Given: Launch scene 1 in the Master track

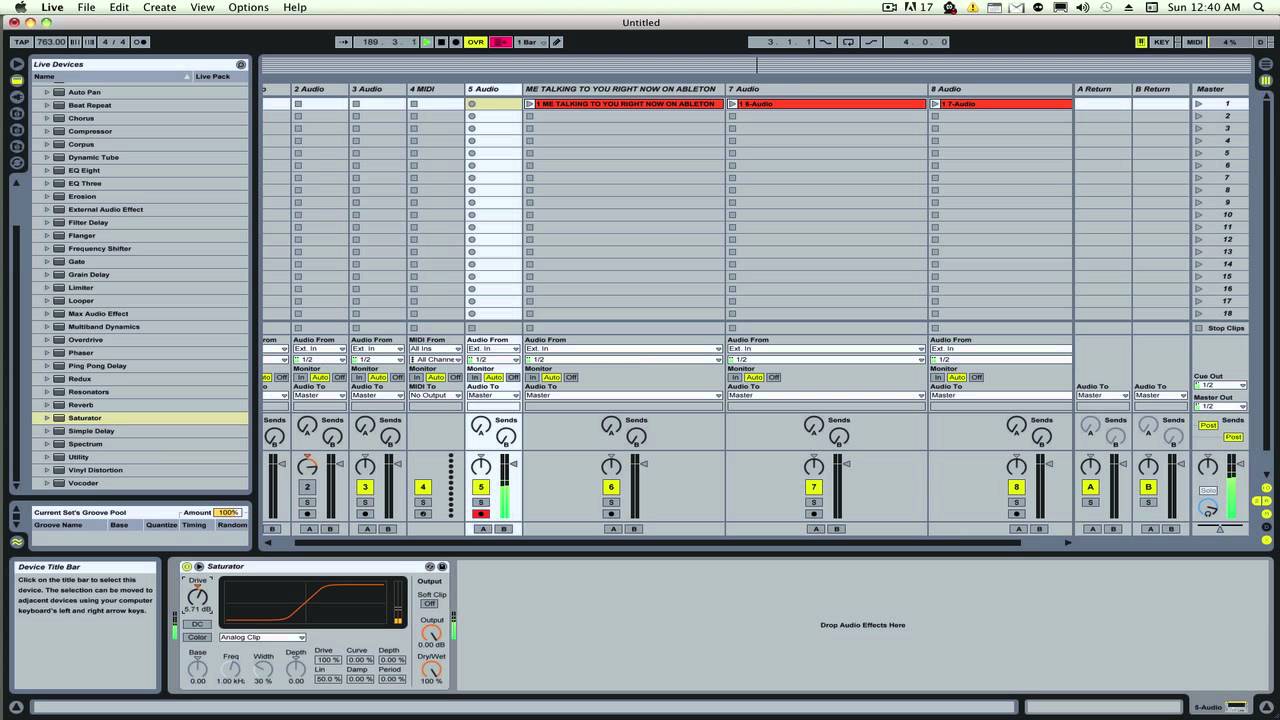Looking at the screenshot, I should 1199,104.
